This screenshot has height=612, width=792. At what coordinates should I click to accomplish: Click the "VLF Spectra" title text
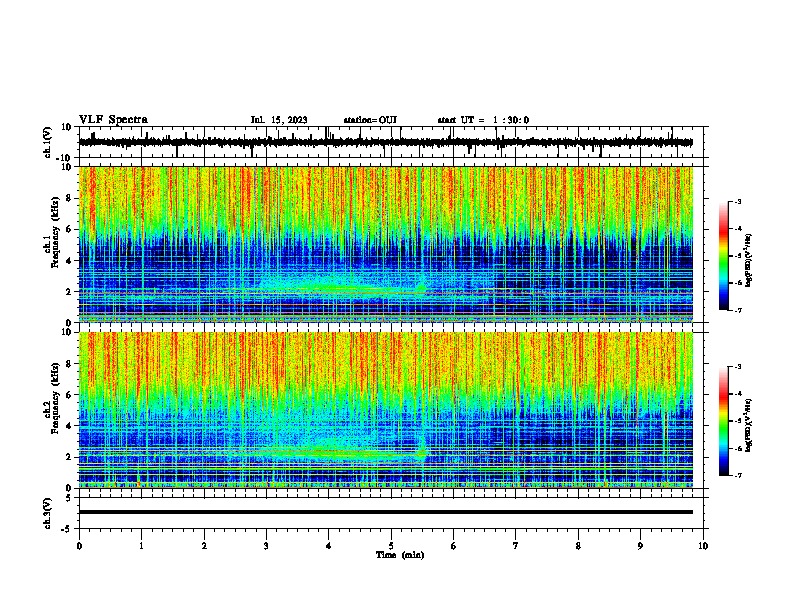pyautogui.click(x=113, y=120)
